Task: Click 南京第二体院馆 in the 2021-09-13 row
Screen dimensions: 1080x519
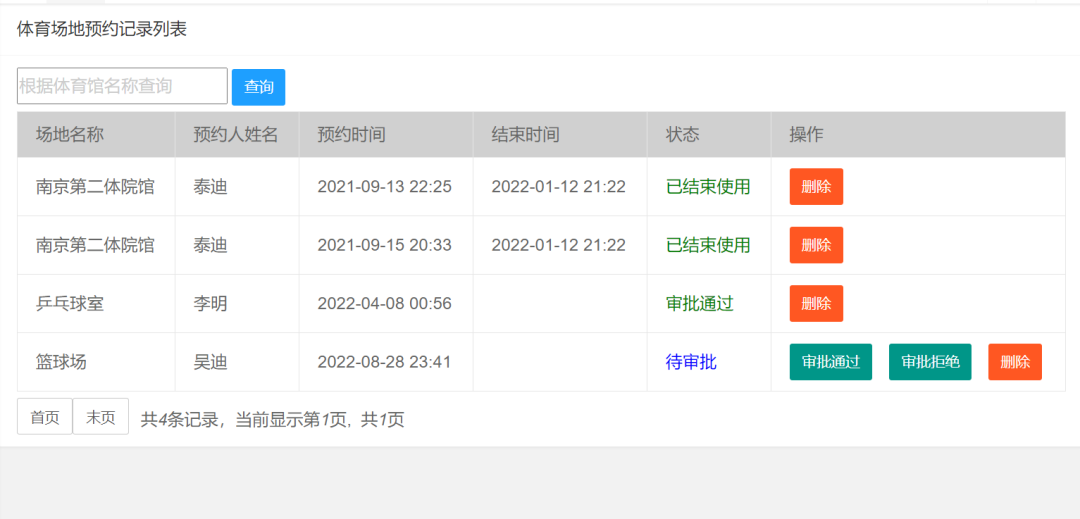Action: coord(95,187)
